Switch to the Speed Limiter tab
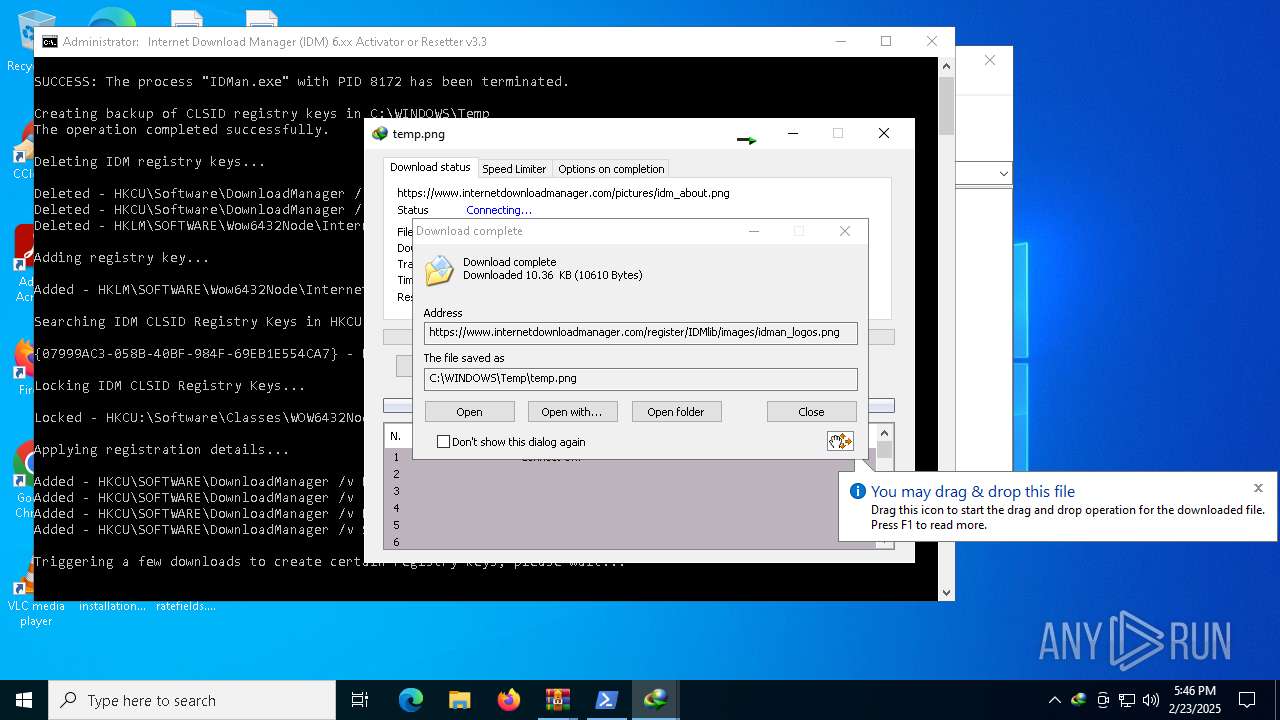The image size is (1280, 720). [x=514, y=169]
